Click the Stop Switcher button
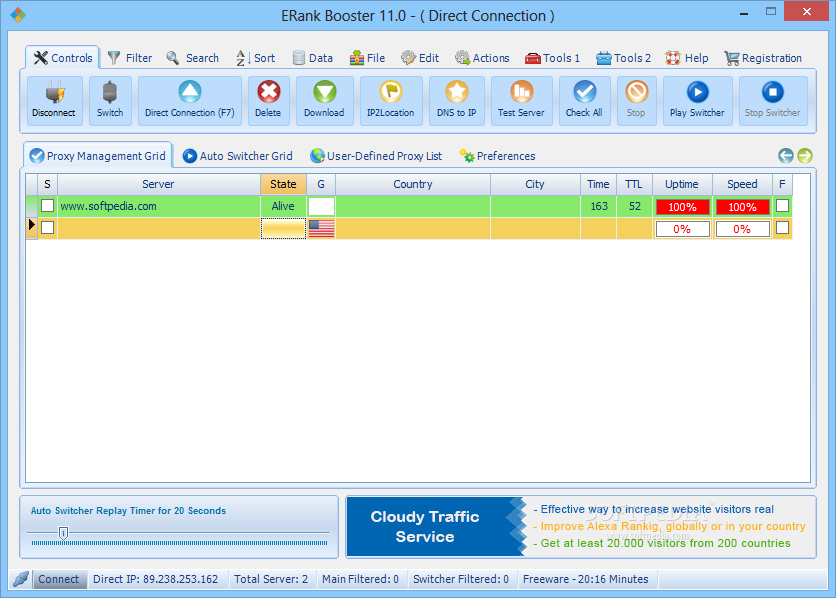 pyautogui.click(x=773, y=101)
